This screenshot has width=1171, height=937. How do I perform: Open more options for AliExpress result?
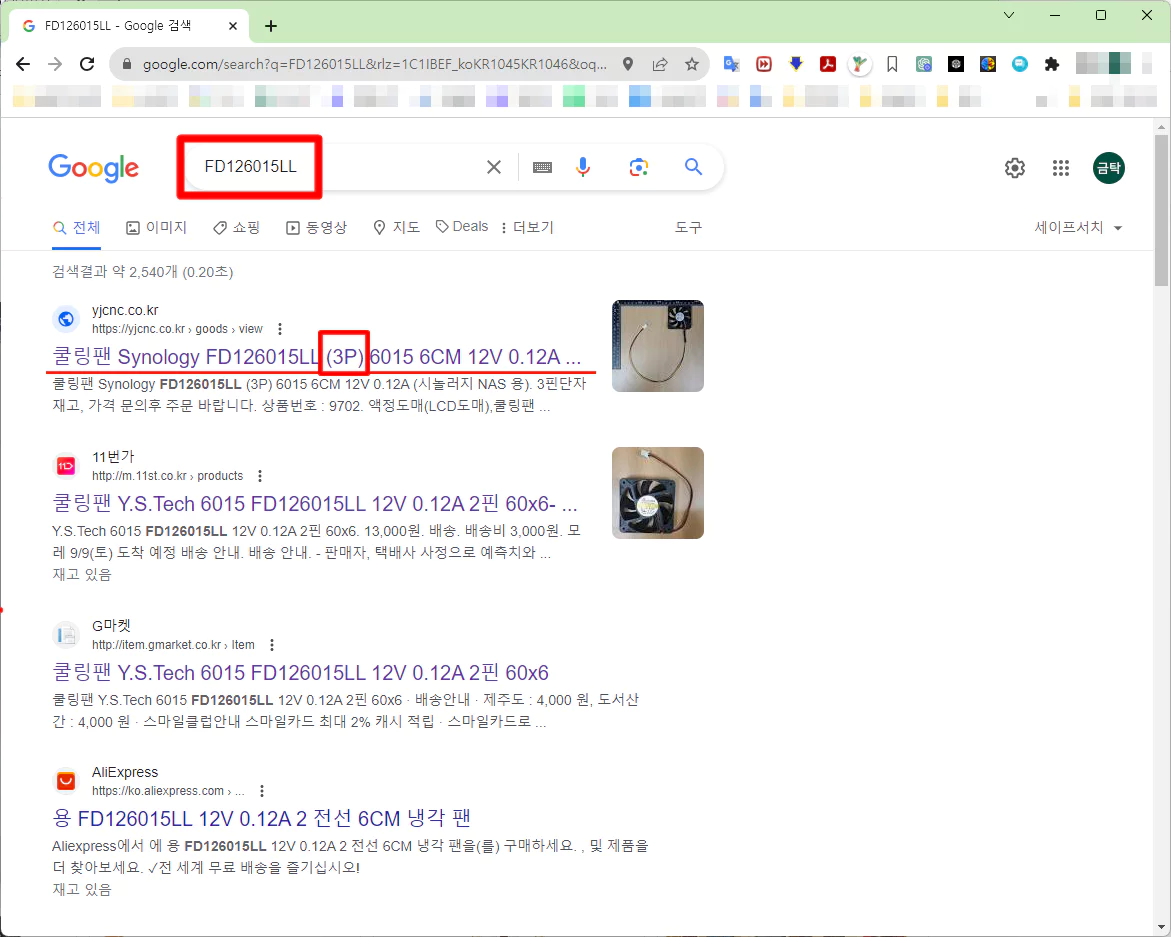(261, 791)
